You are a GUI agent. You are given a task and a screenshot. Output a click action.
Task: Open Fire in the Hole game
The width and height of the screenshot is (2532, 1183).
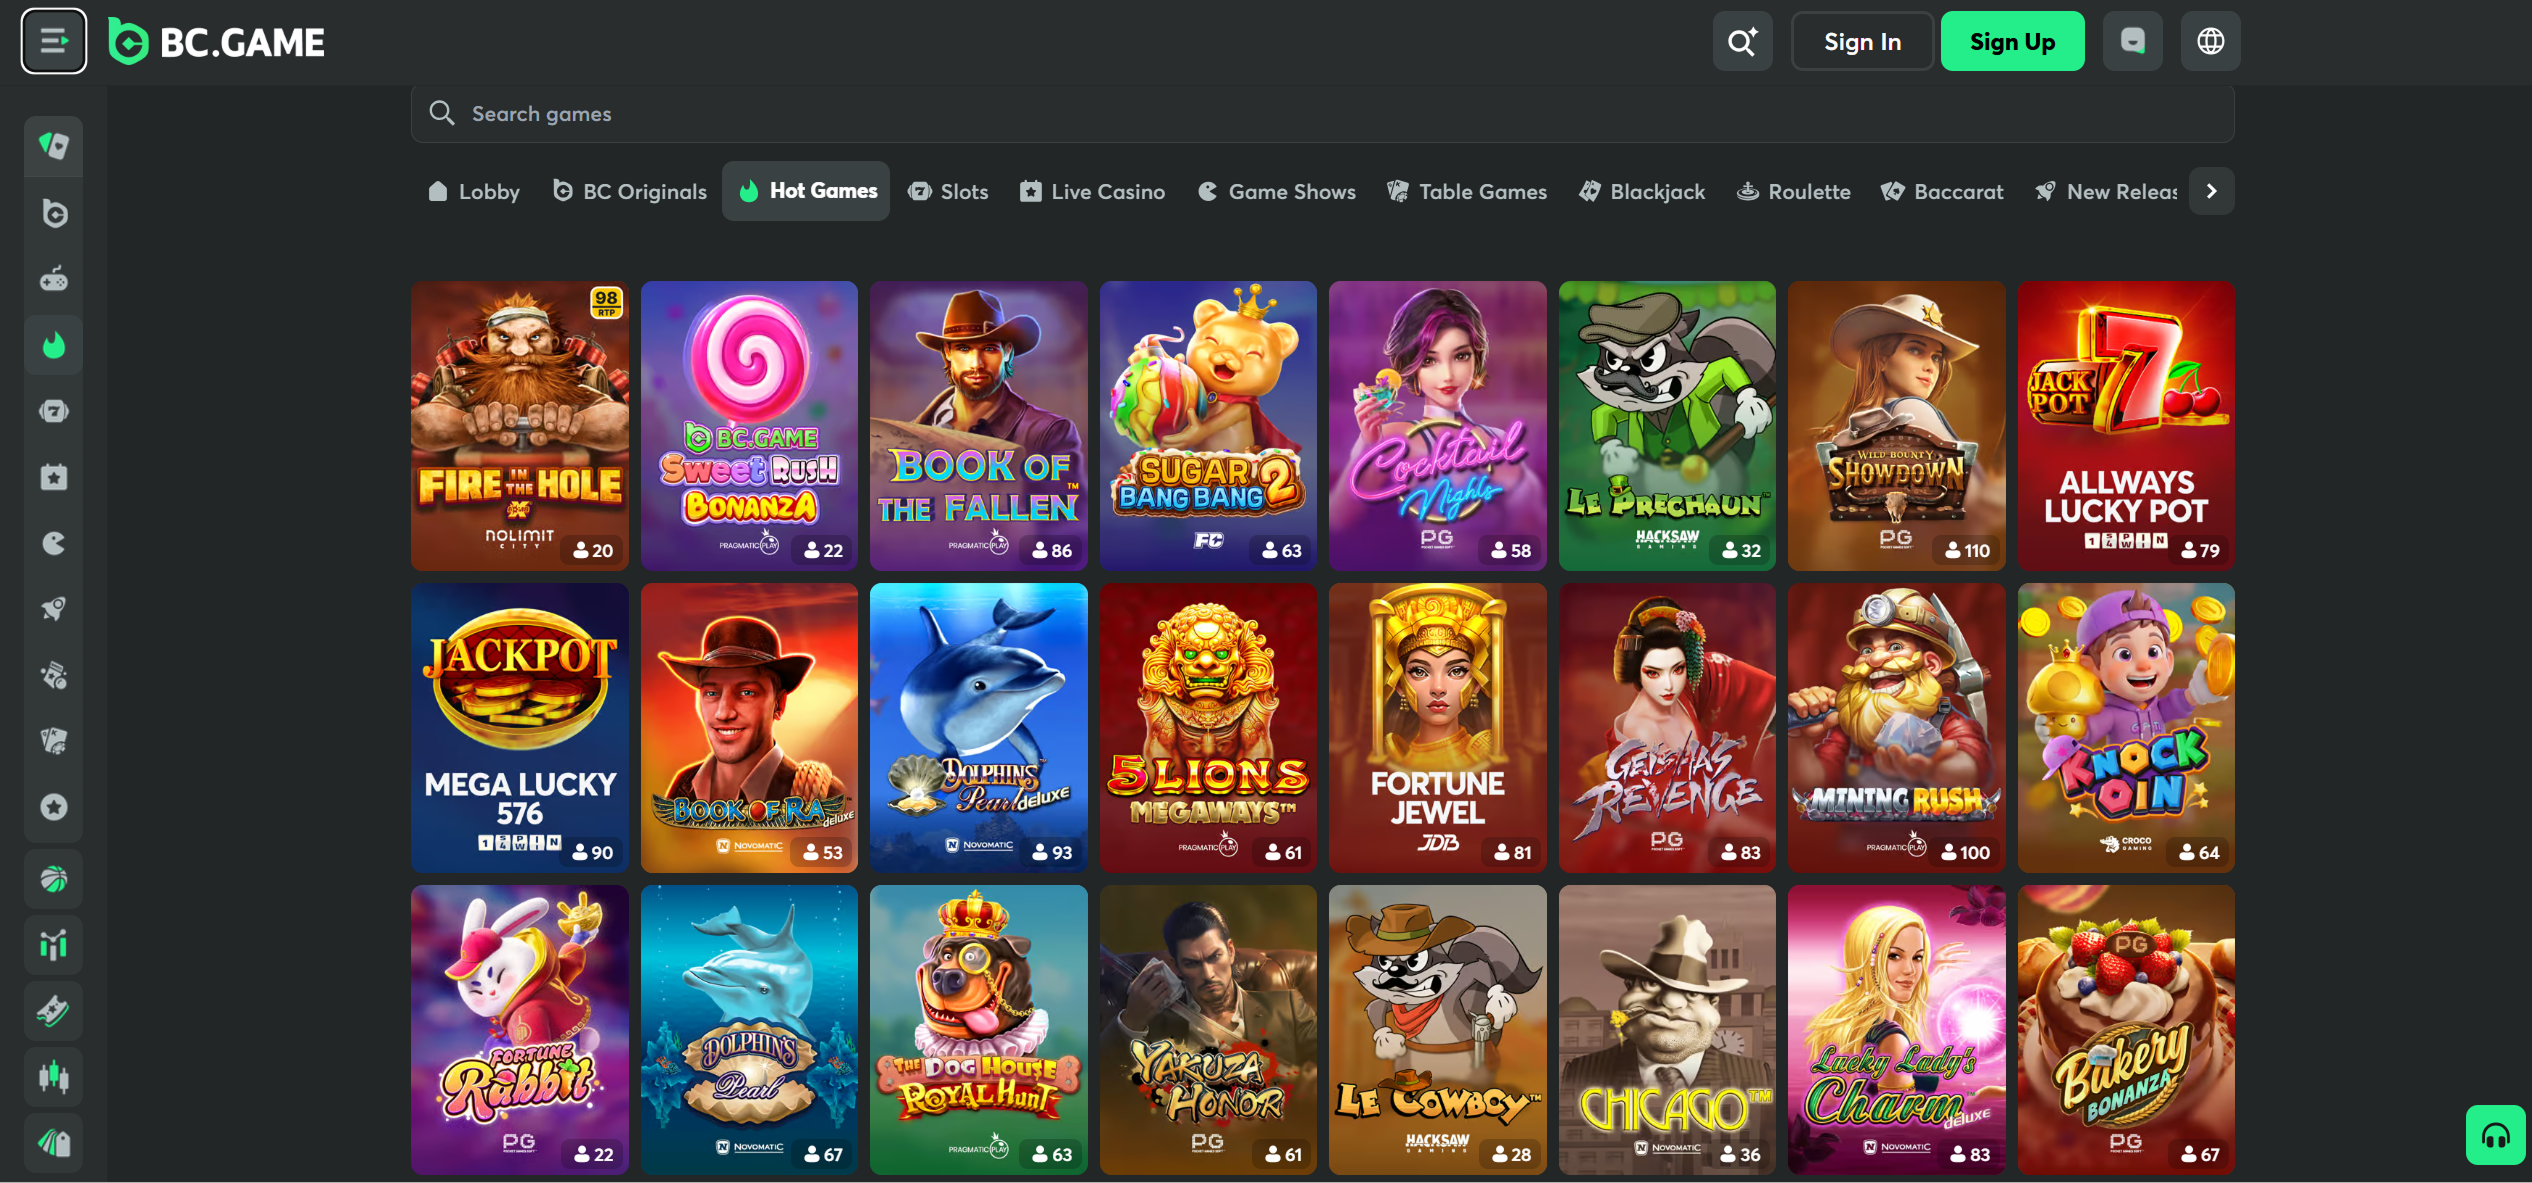click(519, 426)
